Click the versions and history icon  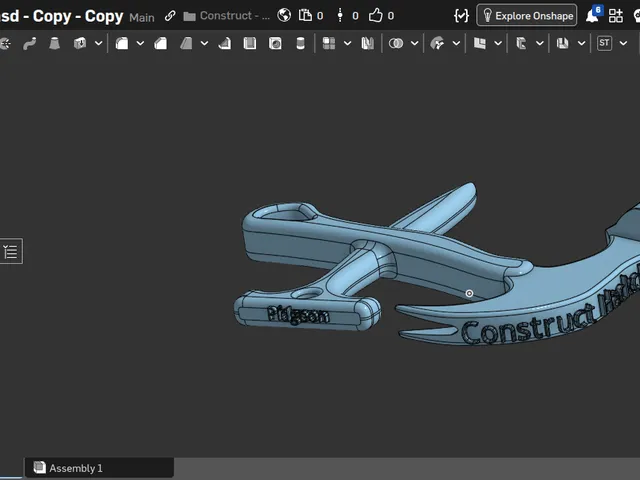pos(340,16)
